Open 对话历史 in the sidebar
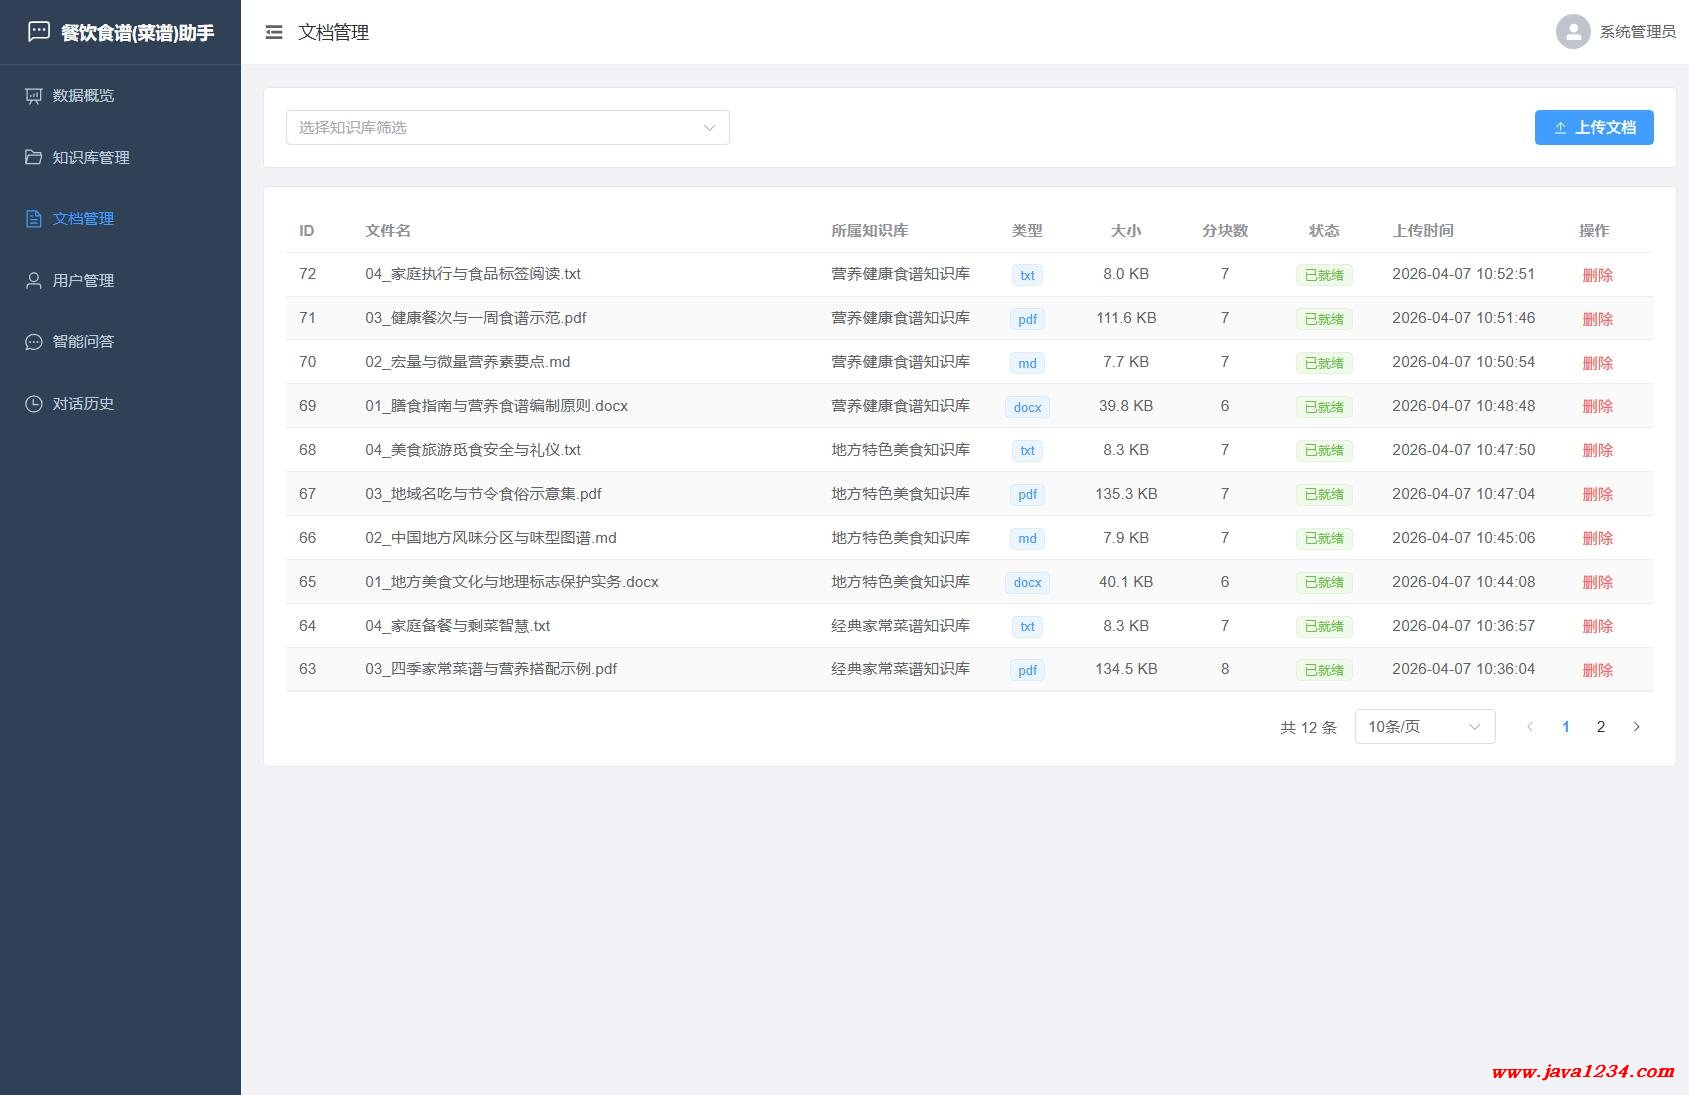1689x1095 pixels. click(x=83, y=404)
